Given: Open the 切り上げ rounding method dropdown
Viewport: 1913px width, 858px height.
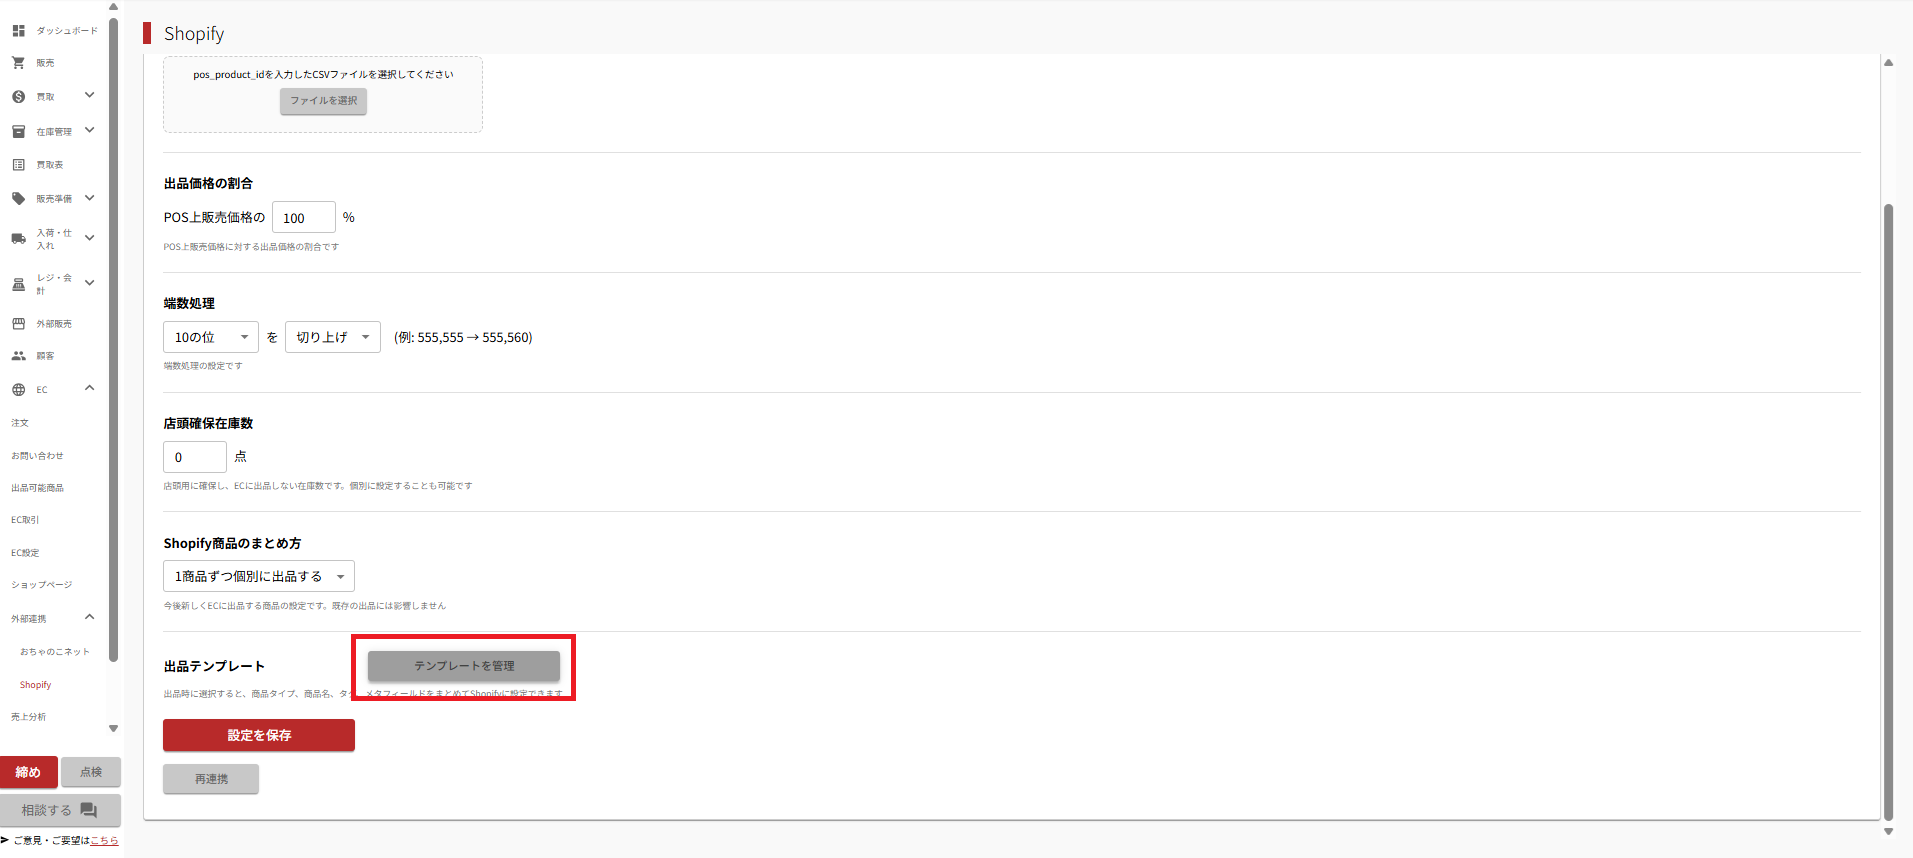Looking at the screenshot, I should tap(333, 337).
